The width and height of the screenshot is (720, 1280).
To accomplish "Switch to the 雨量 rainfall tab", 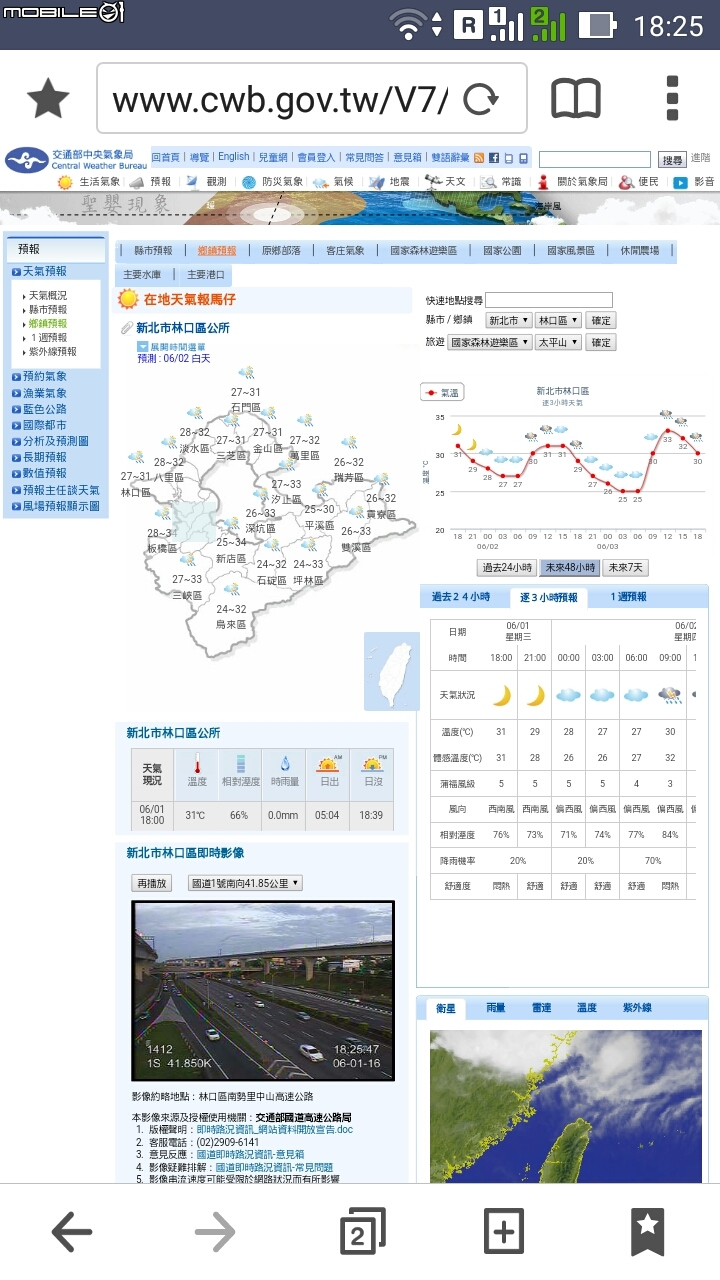I will click(x=496, y=1008).
